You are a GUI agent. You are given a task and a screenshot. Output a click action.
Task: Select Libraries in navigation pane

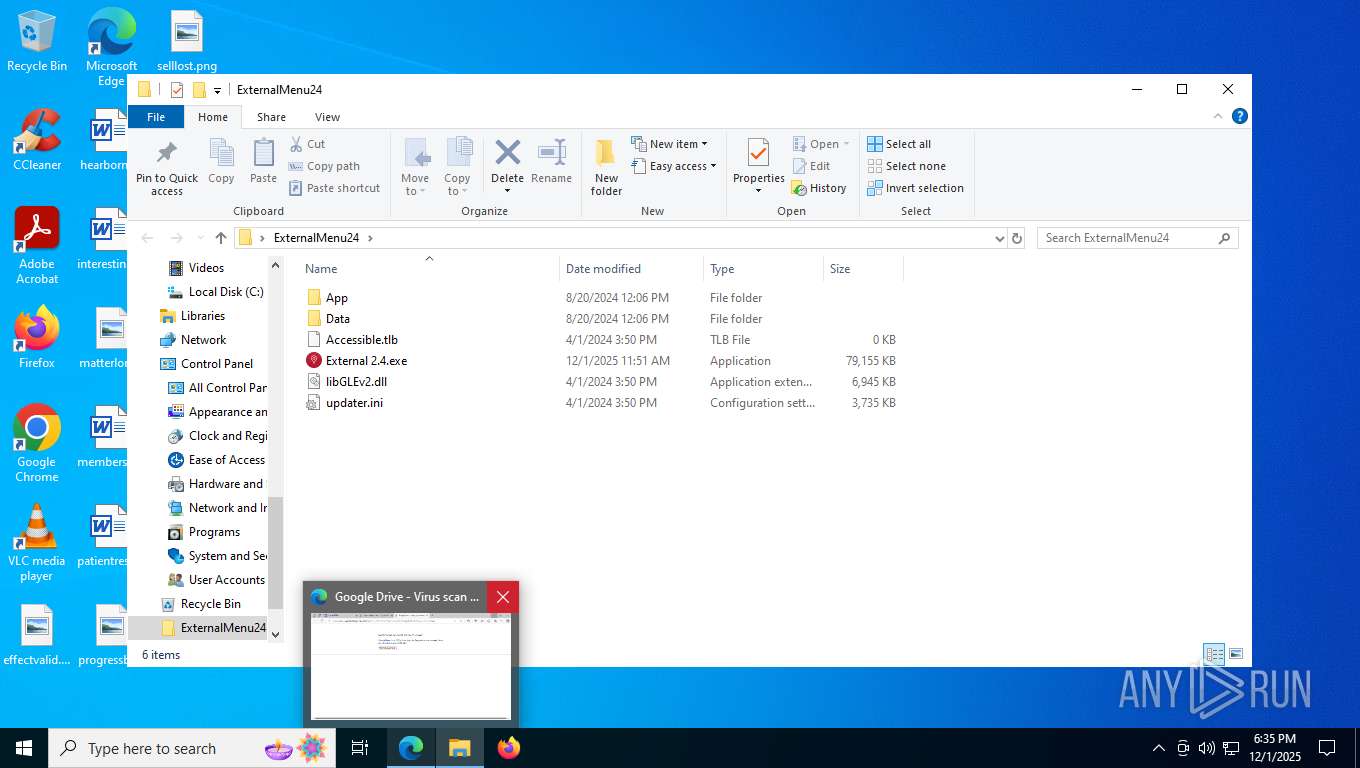tap(203, 316)
